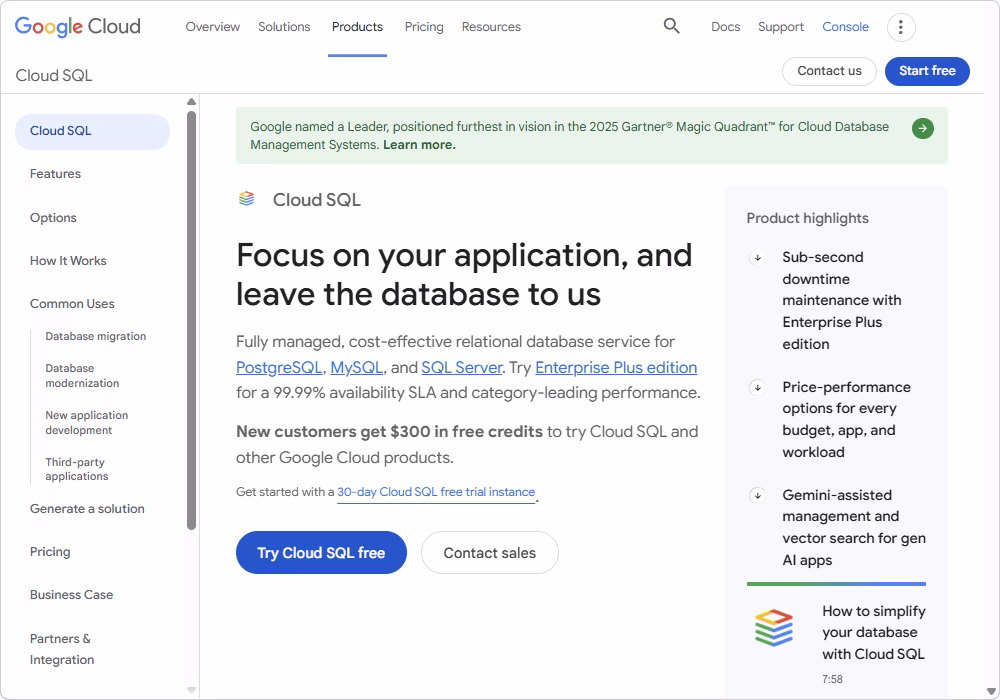Open the Docs link

pyautogui.click(x=725, y=27)
